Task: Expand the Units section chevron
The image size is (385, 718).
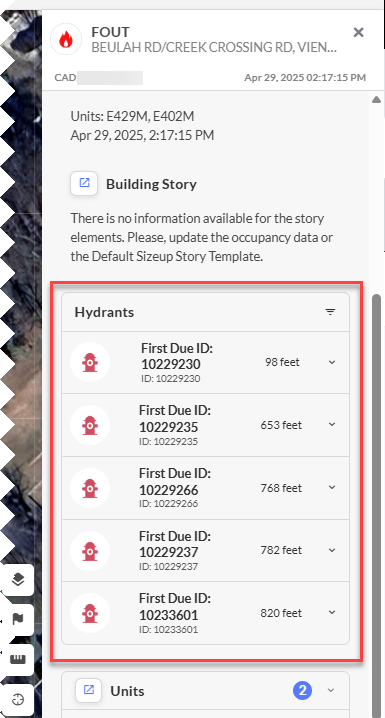Action: click(x=331, y=690)
